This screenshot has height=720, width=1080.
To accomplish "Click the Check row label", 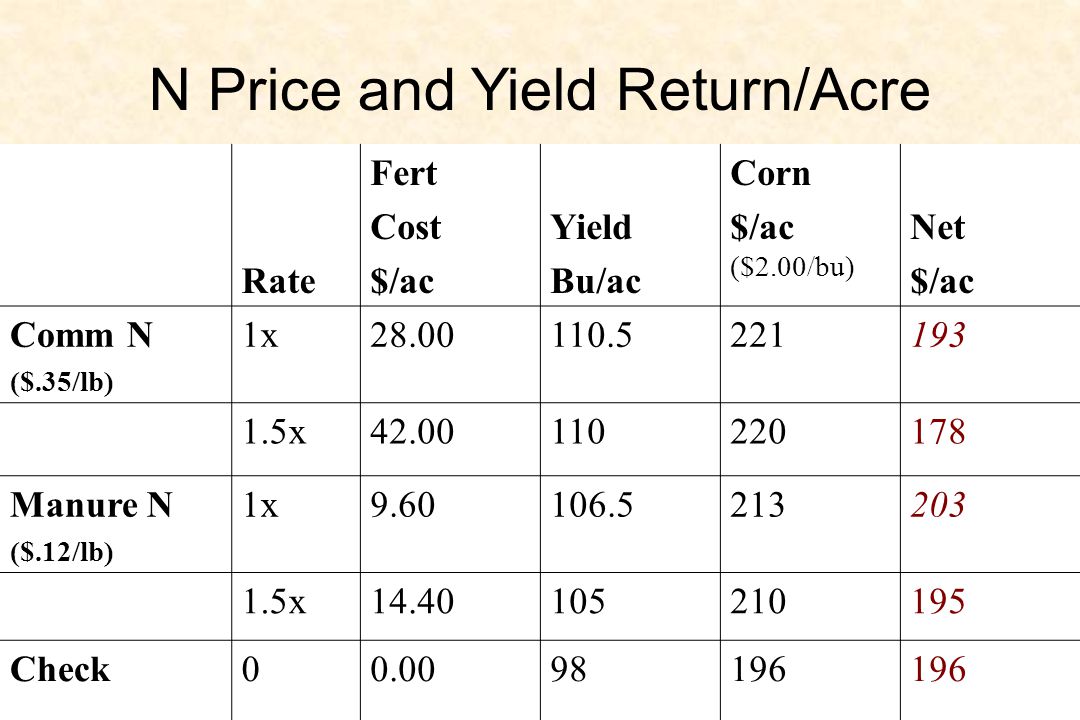I will click(x=60, y=669).
